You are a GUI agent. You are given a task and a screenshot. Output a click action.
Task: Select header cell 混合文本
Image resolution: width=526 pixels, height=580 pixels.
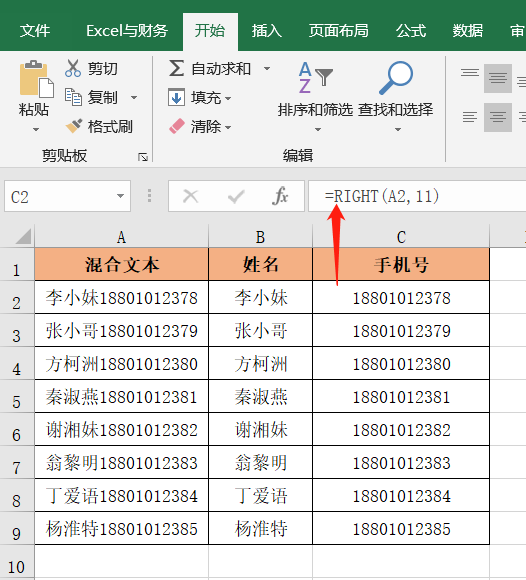[122, 264]
